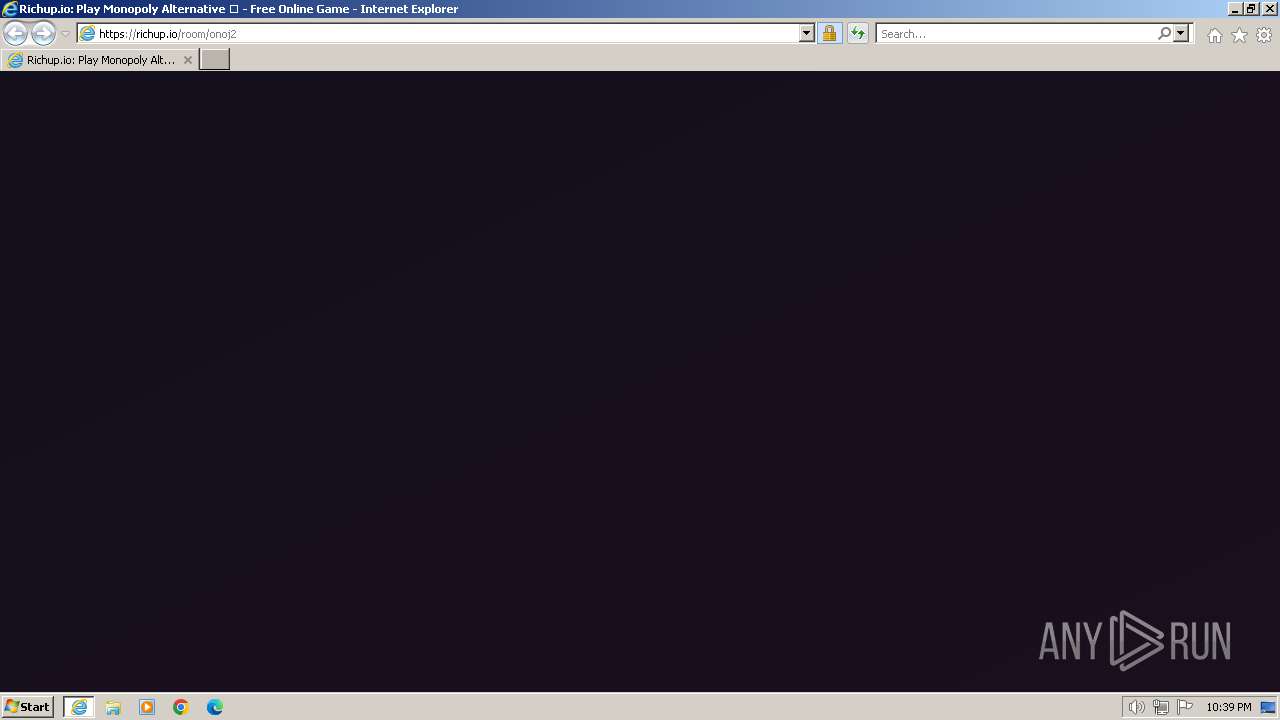Image resolution: width=1280 pixels, height=720 pixels.
Task: Open the recent pages dropdown arrow
Action: point(65,34)
